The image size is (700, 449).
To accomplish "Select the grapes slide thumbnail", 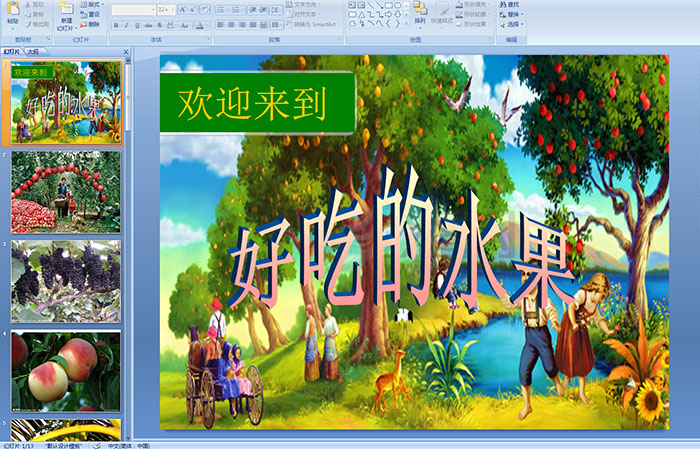I will click(x=65, y=280).
